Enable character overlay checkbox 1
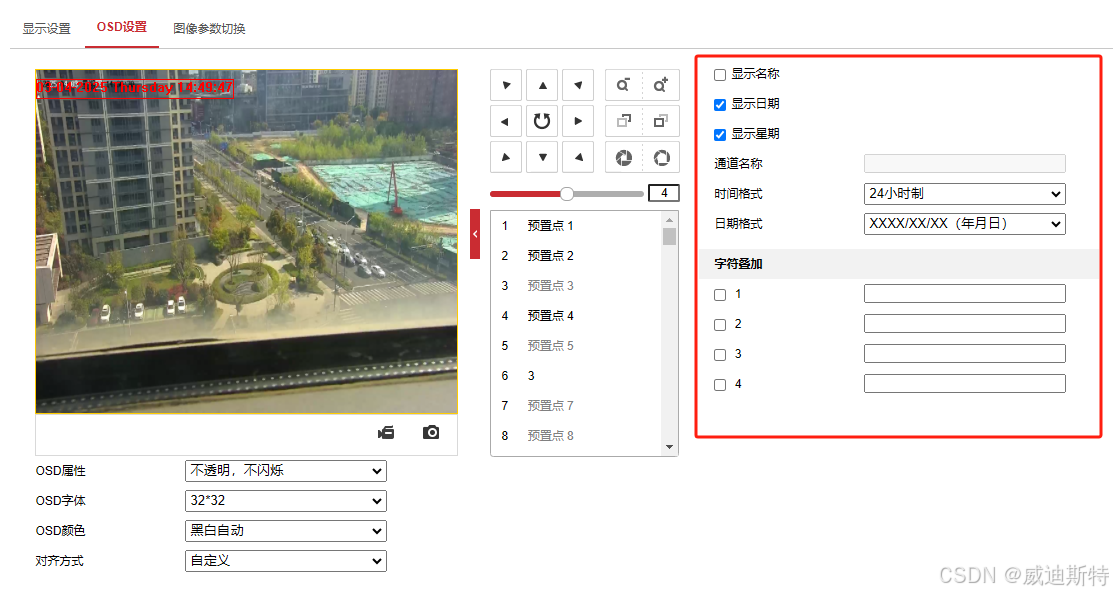This screenshot has width=1113, height=595. point(718,293)
